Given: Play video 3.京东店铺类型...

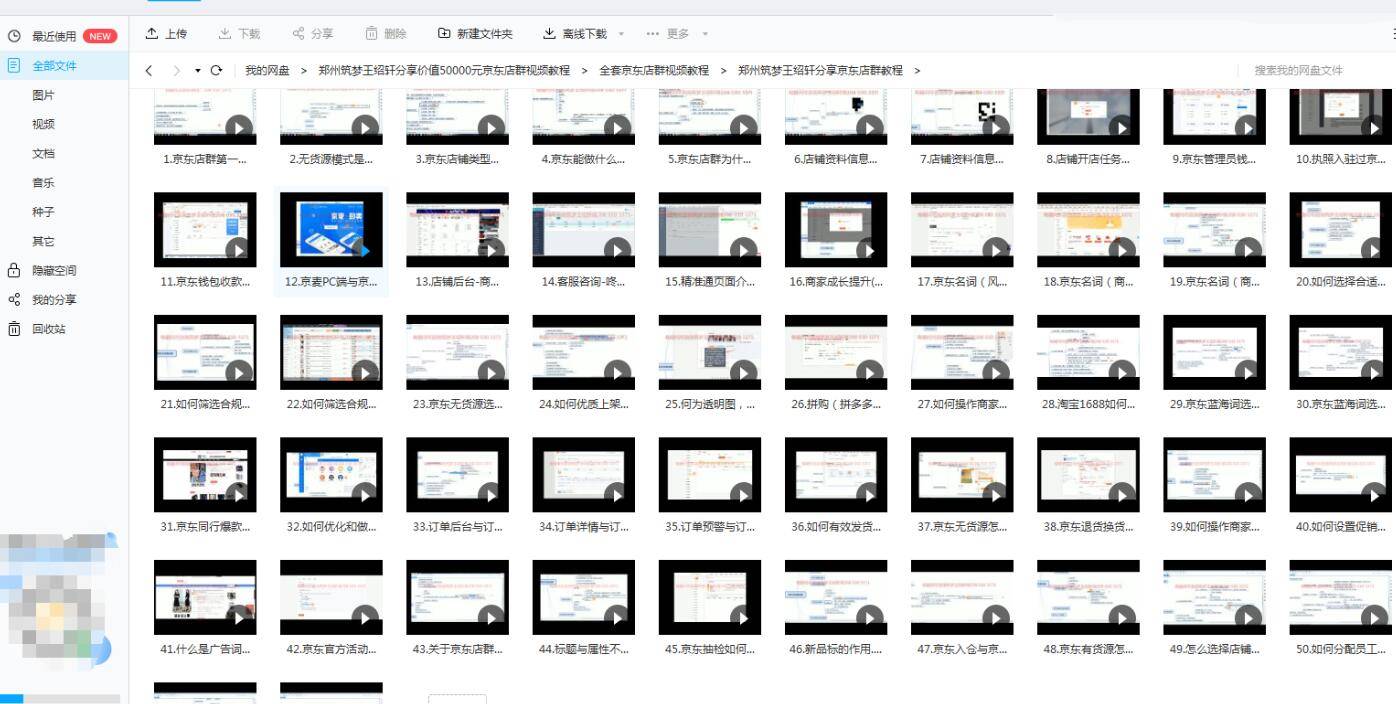Looking at the screenshot, I should click(x=491, y=127).
